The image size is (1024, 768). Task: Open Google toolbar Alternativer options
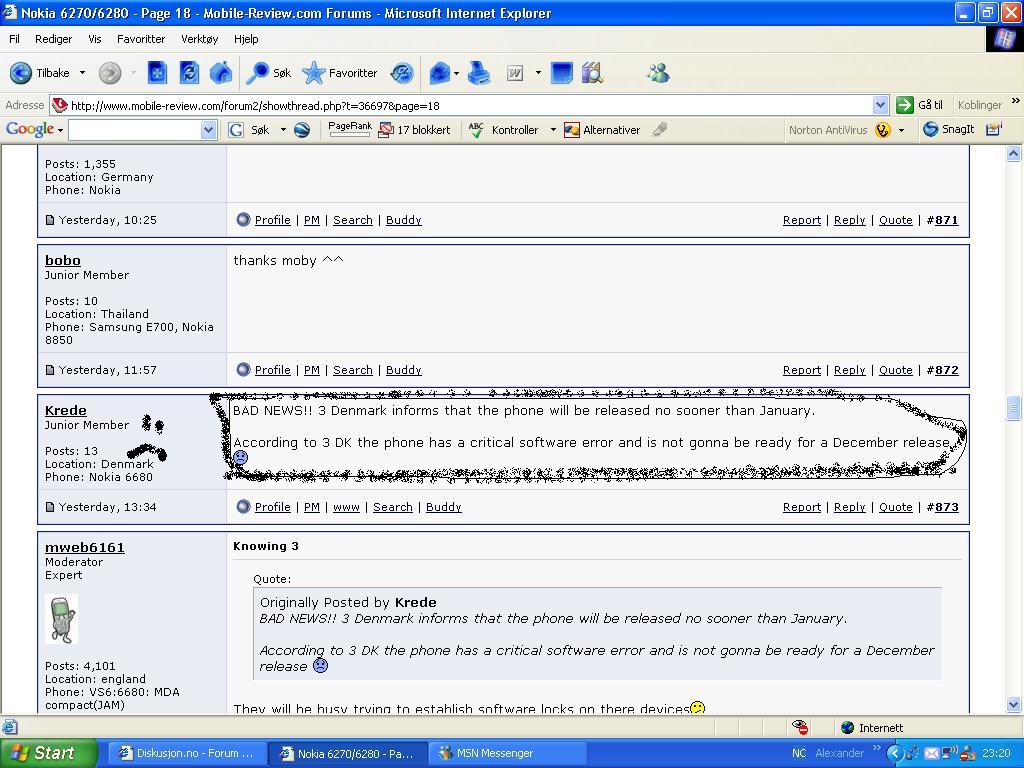602,130
